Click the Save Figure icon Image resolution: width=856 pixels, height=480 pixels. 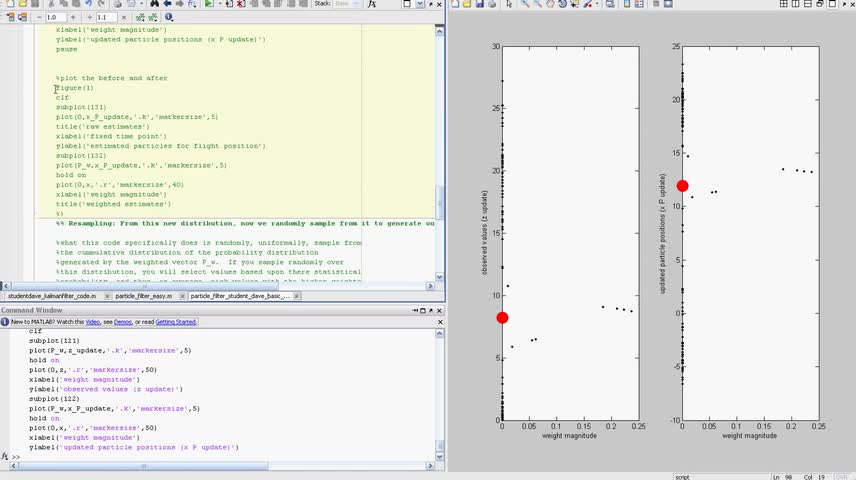(479, 4)
